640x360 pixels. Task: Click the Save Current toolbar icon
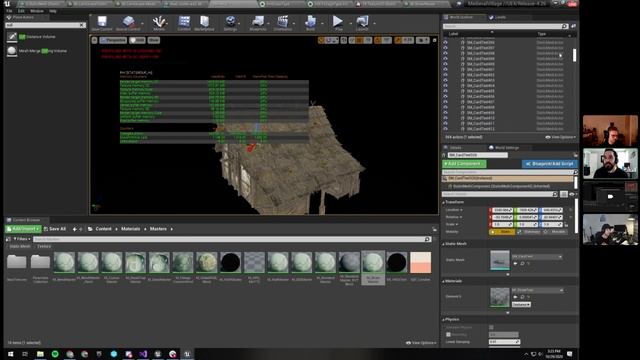click(x=102, y=23)
